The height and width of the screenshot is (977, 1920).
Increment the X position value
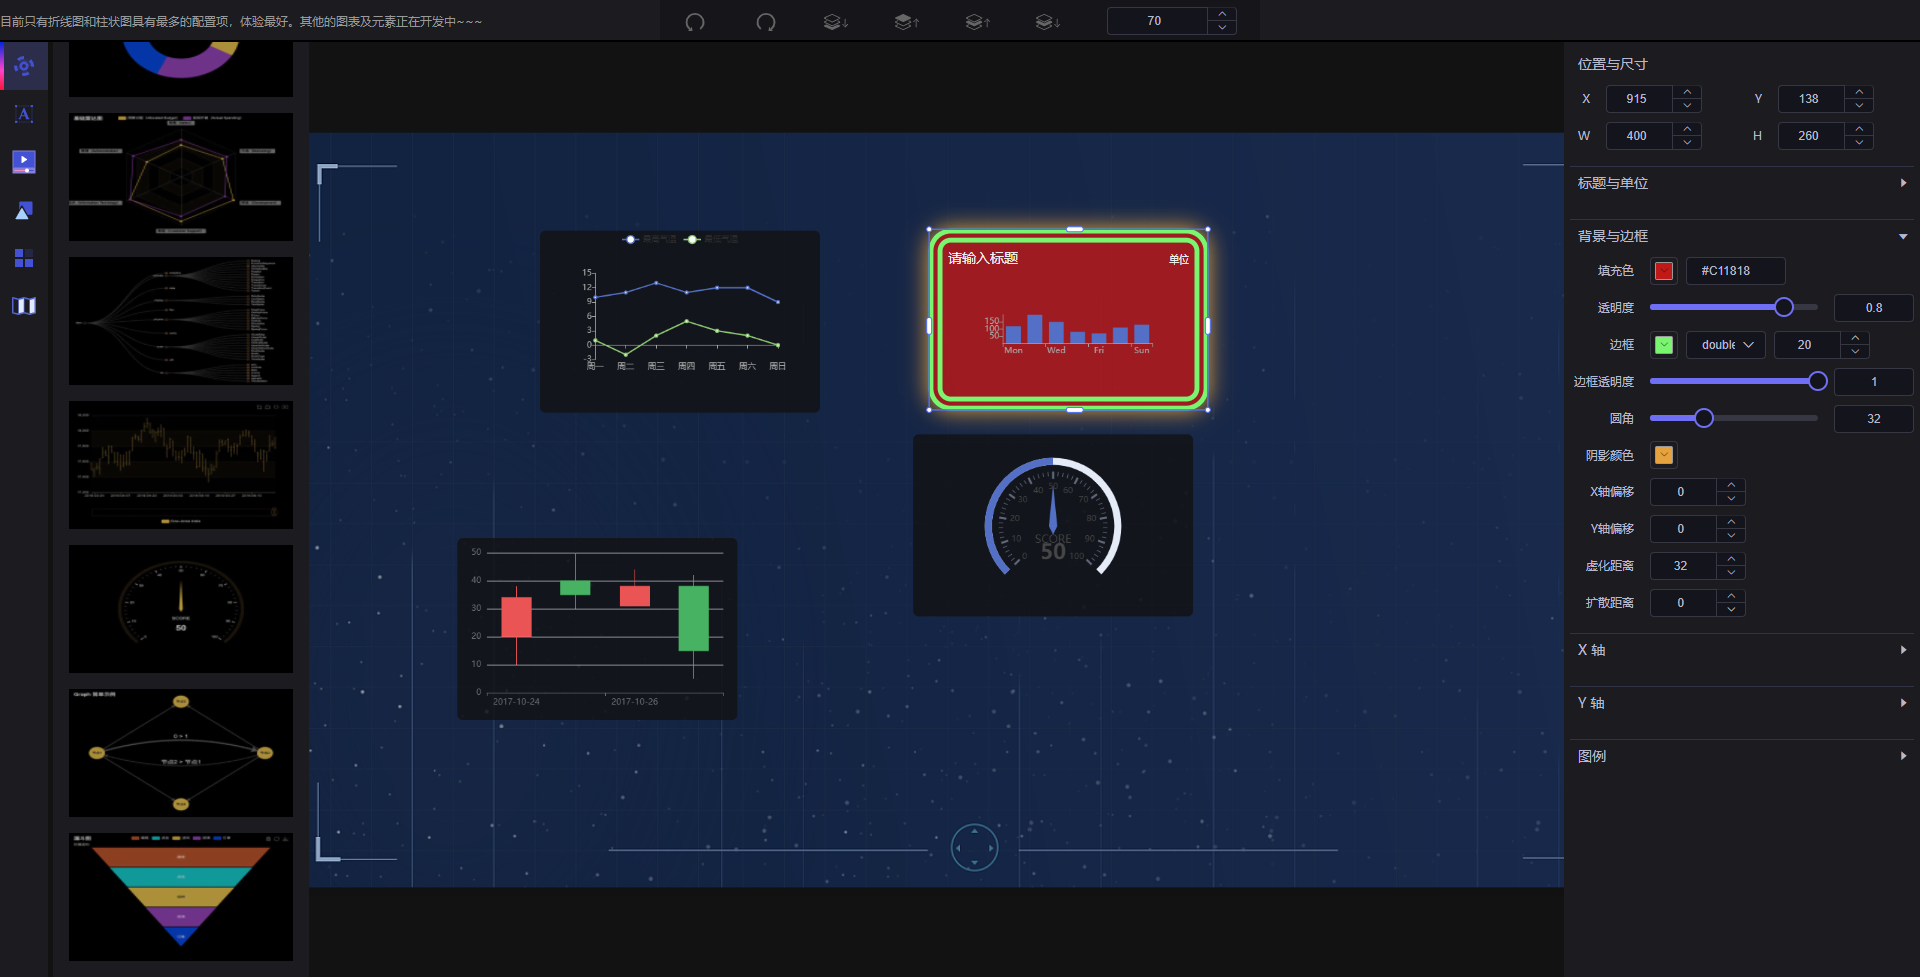[1687, 92]
